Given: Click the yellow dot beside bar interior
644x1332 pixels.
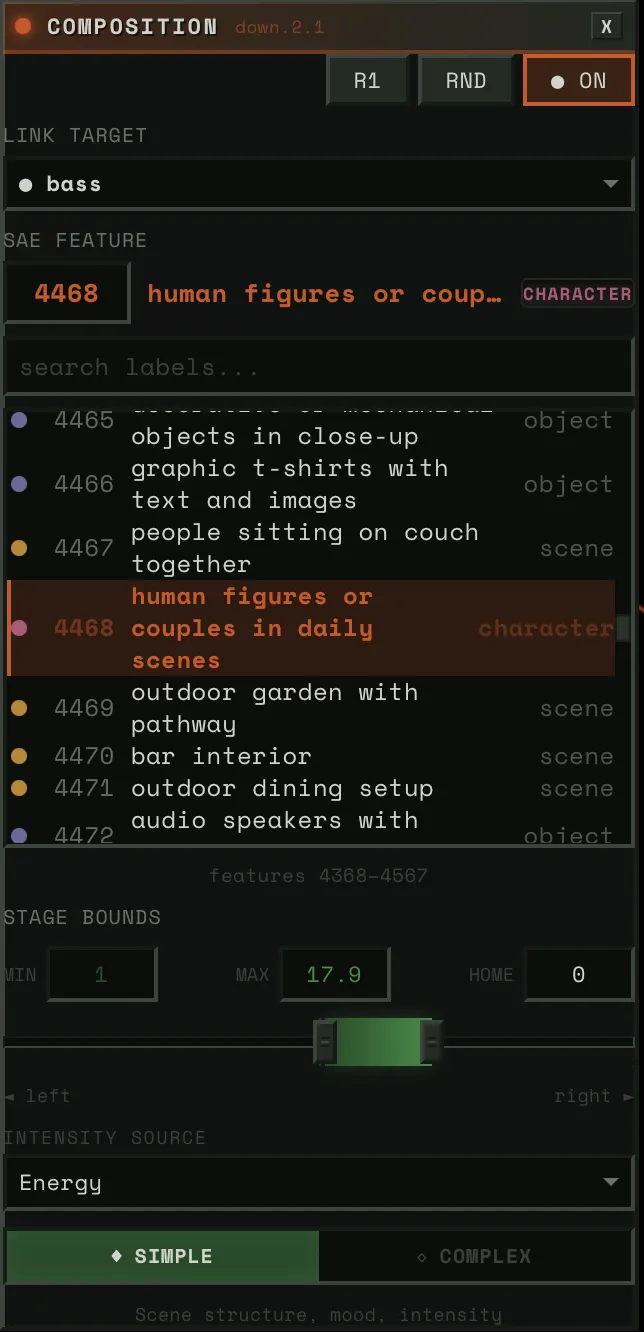Looking at the screenshot, I should pos(19,756).
